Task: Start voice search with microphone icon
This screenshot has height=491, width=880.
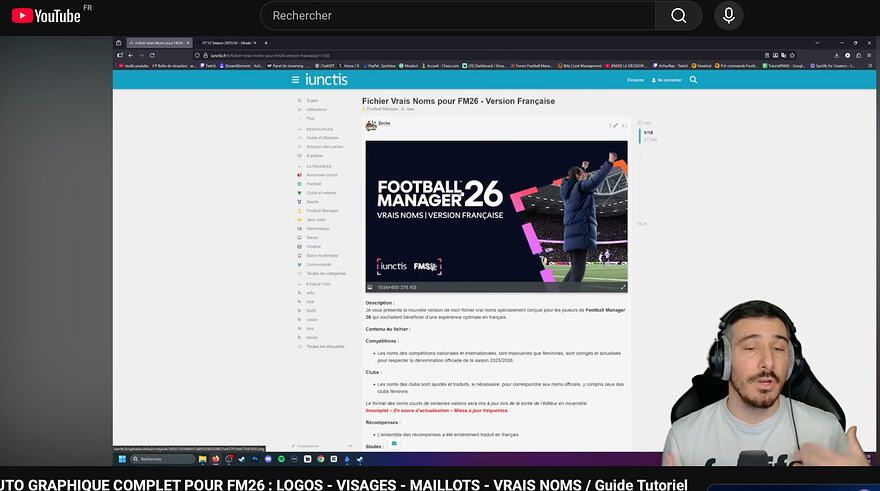Action: click(x=729, y=16)
